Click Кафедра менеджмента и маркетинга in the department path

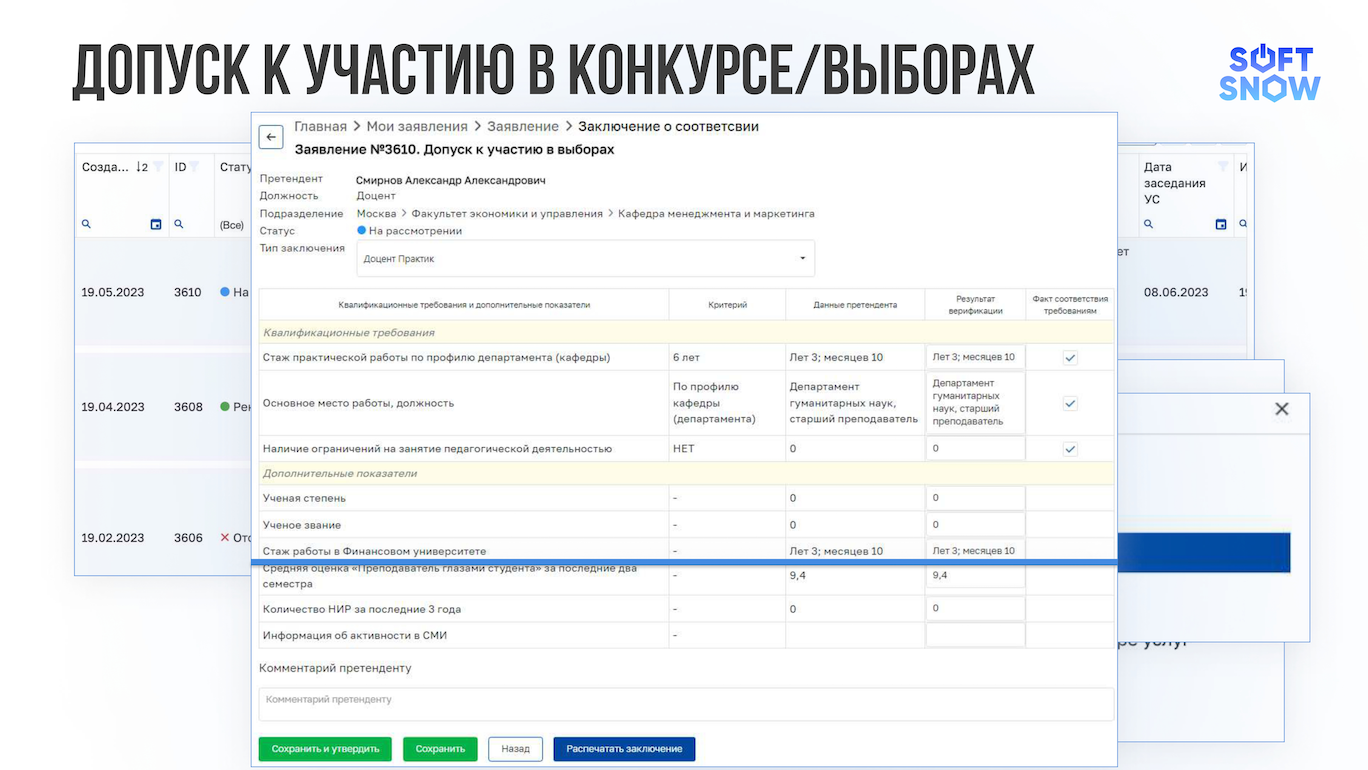716,214
